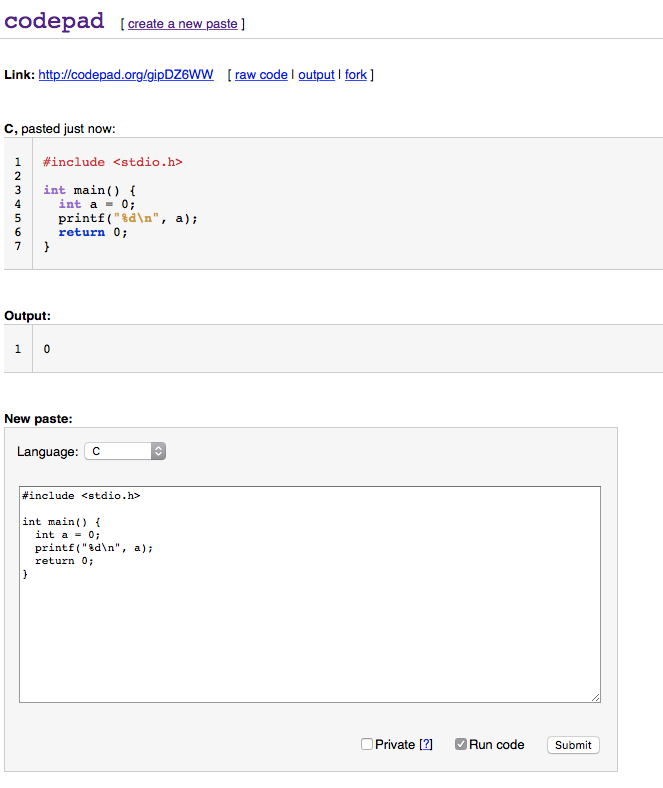Place cursor on printf line in editor
663x788 pixels.
(94, 548)
